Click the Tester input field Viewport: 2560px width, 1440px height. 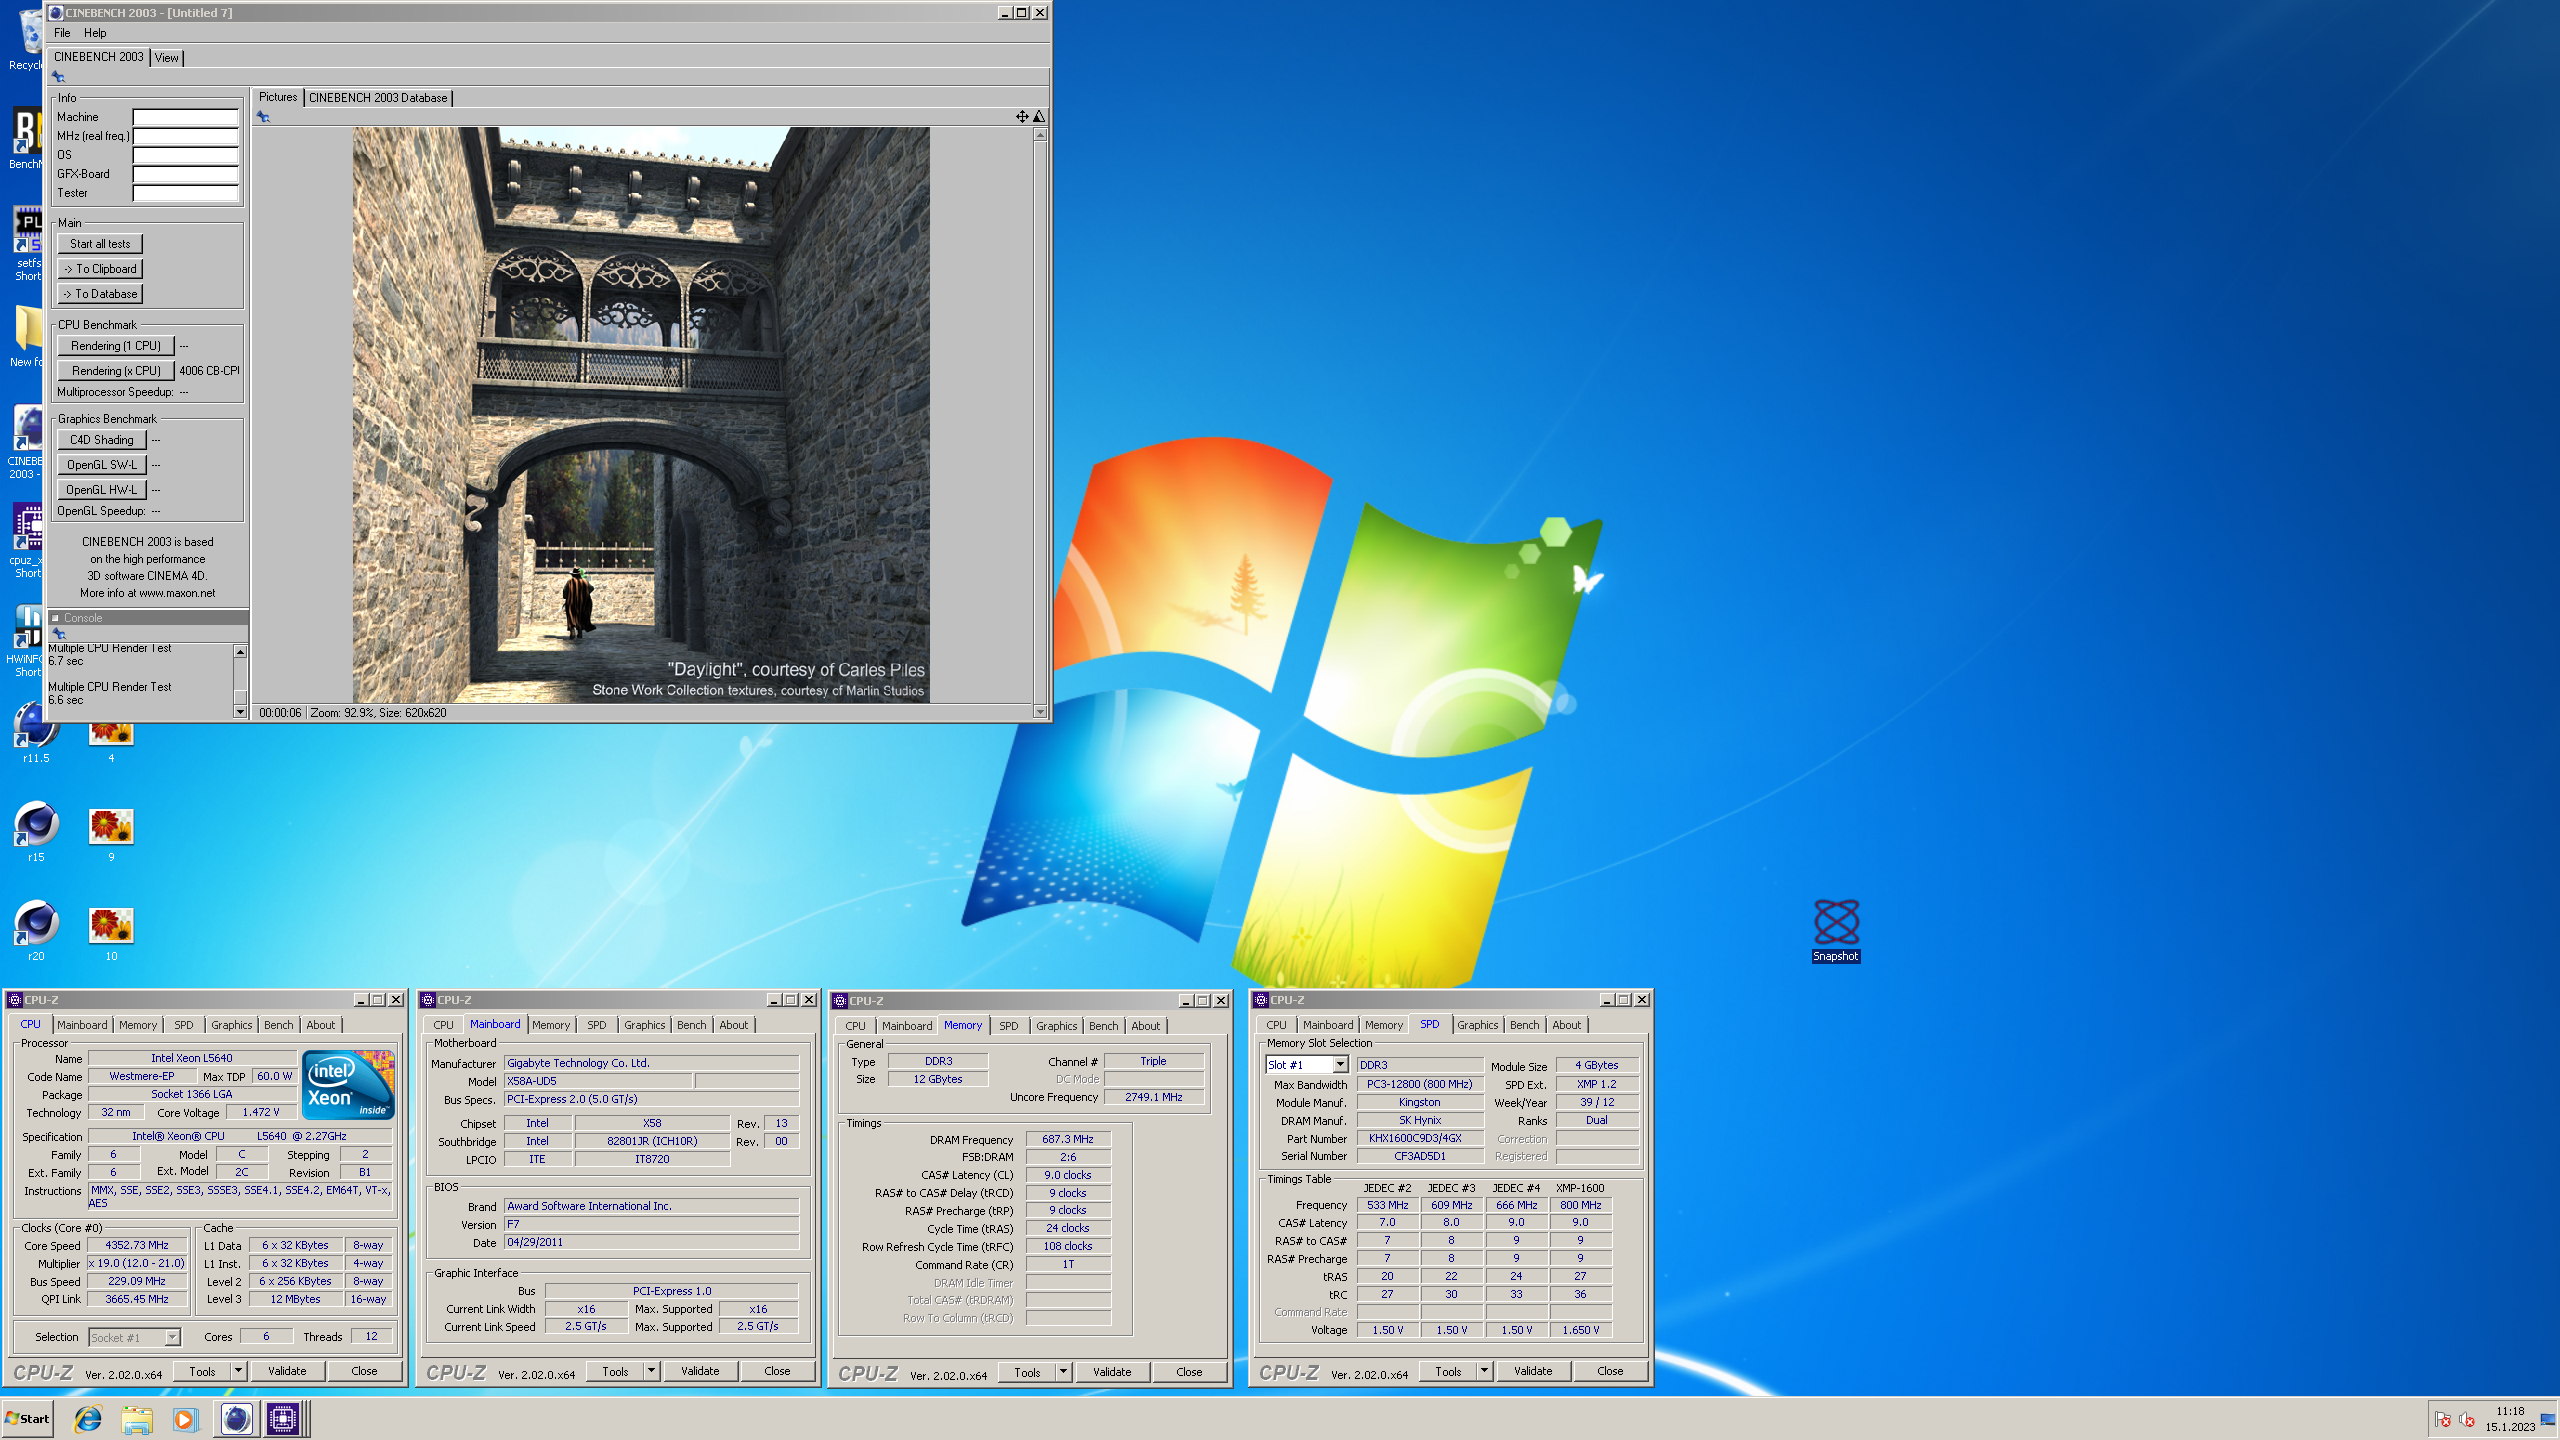click(x=186, y=193)
